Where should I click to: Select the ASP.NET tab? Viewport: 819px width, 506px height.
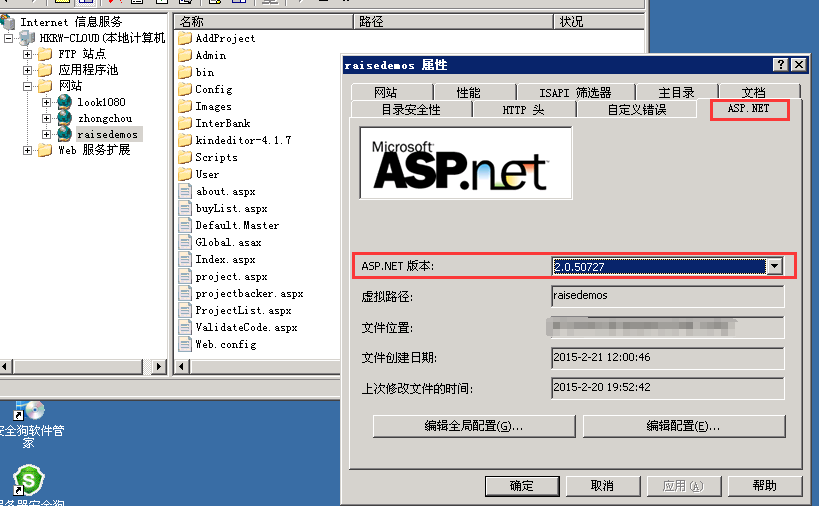point(748,109)
